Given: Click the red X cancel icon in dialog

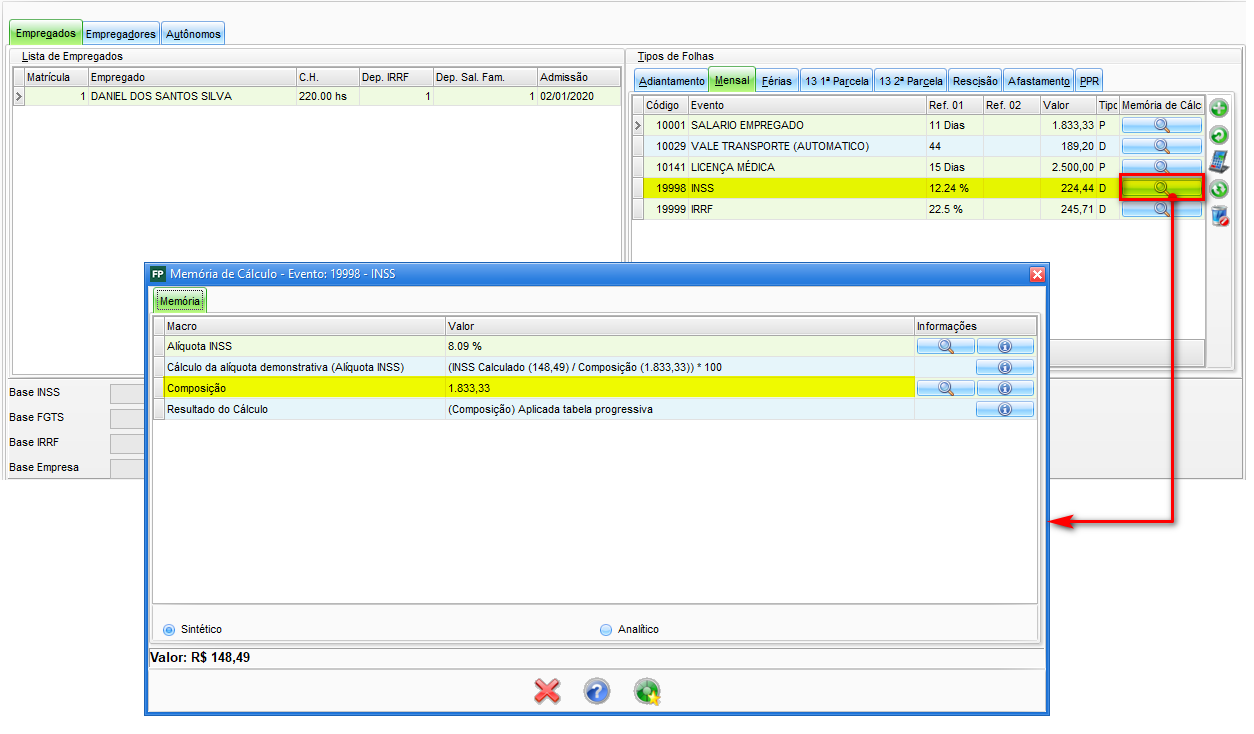Looking at the screenshot, I should tap(546, 691).
